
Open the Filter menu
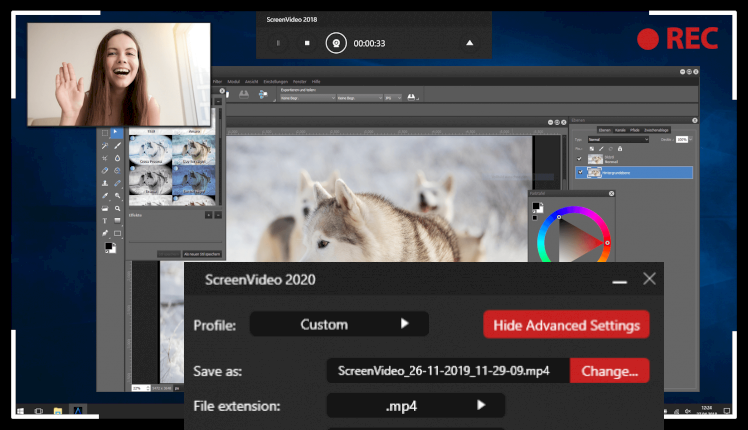pyautogui.click(x=218, y=82)
